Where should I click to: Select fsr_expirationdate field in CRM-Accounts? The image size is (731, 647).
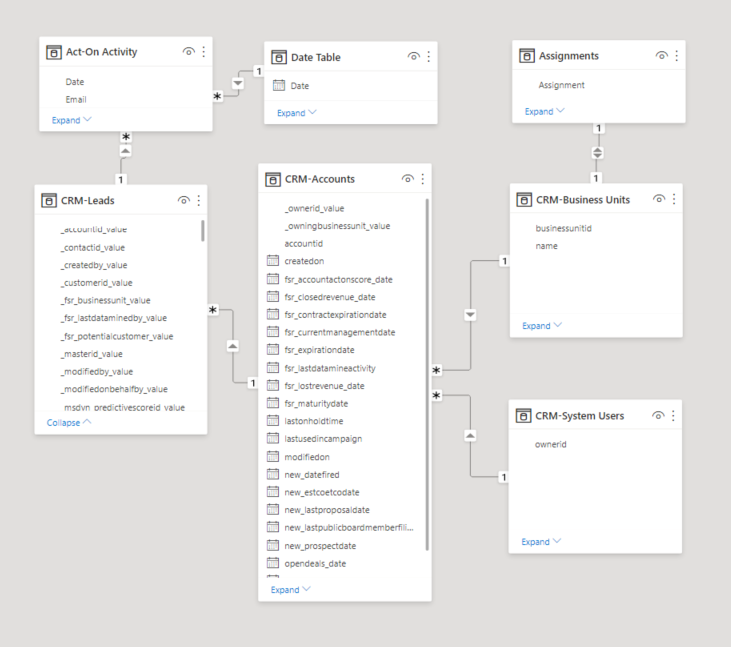coord(319,350)
